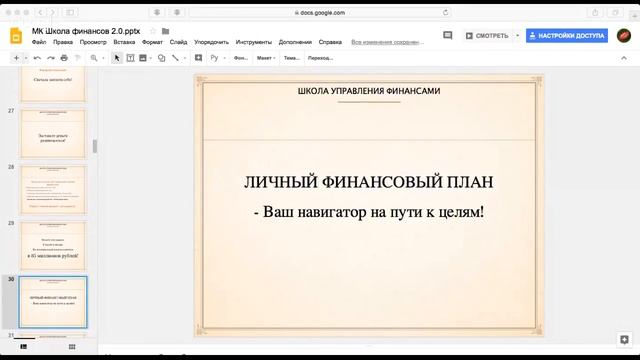Click the subtitle Ваш навигатор на пути

coord(369,212)
